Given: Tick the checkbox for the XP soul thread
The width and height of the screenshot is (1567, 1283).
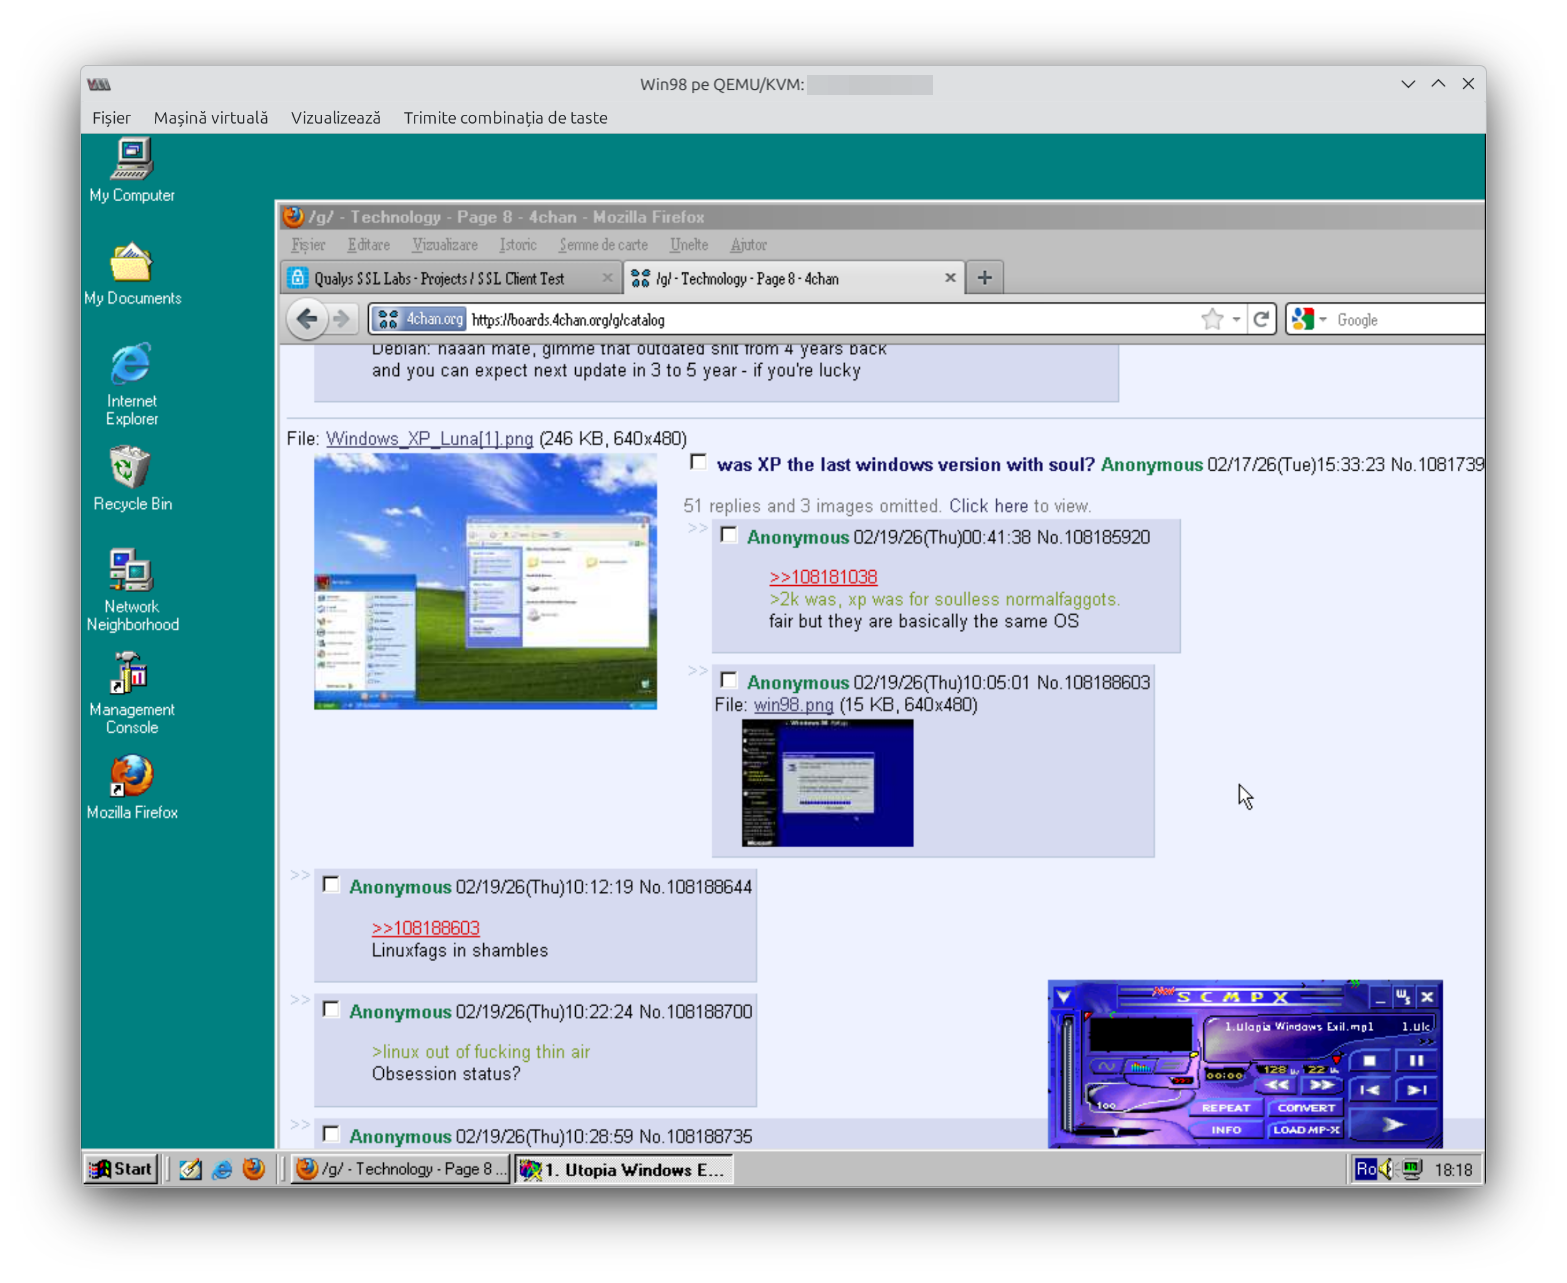Looking at the screenshot, I should click(x=699, y=462).
